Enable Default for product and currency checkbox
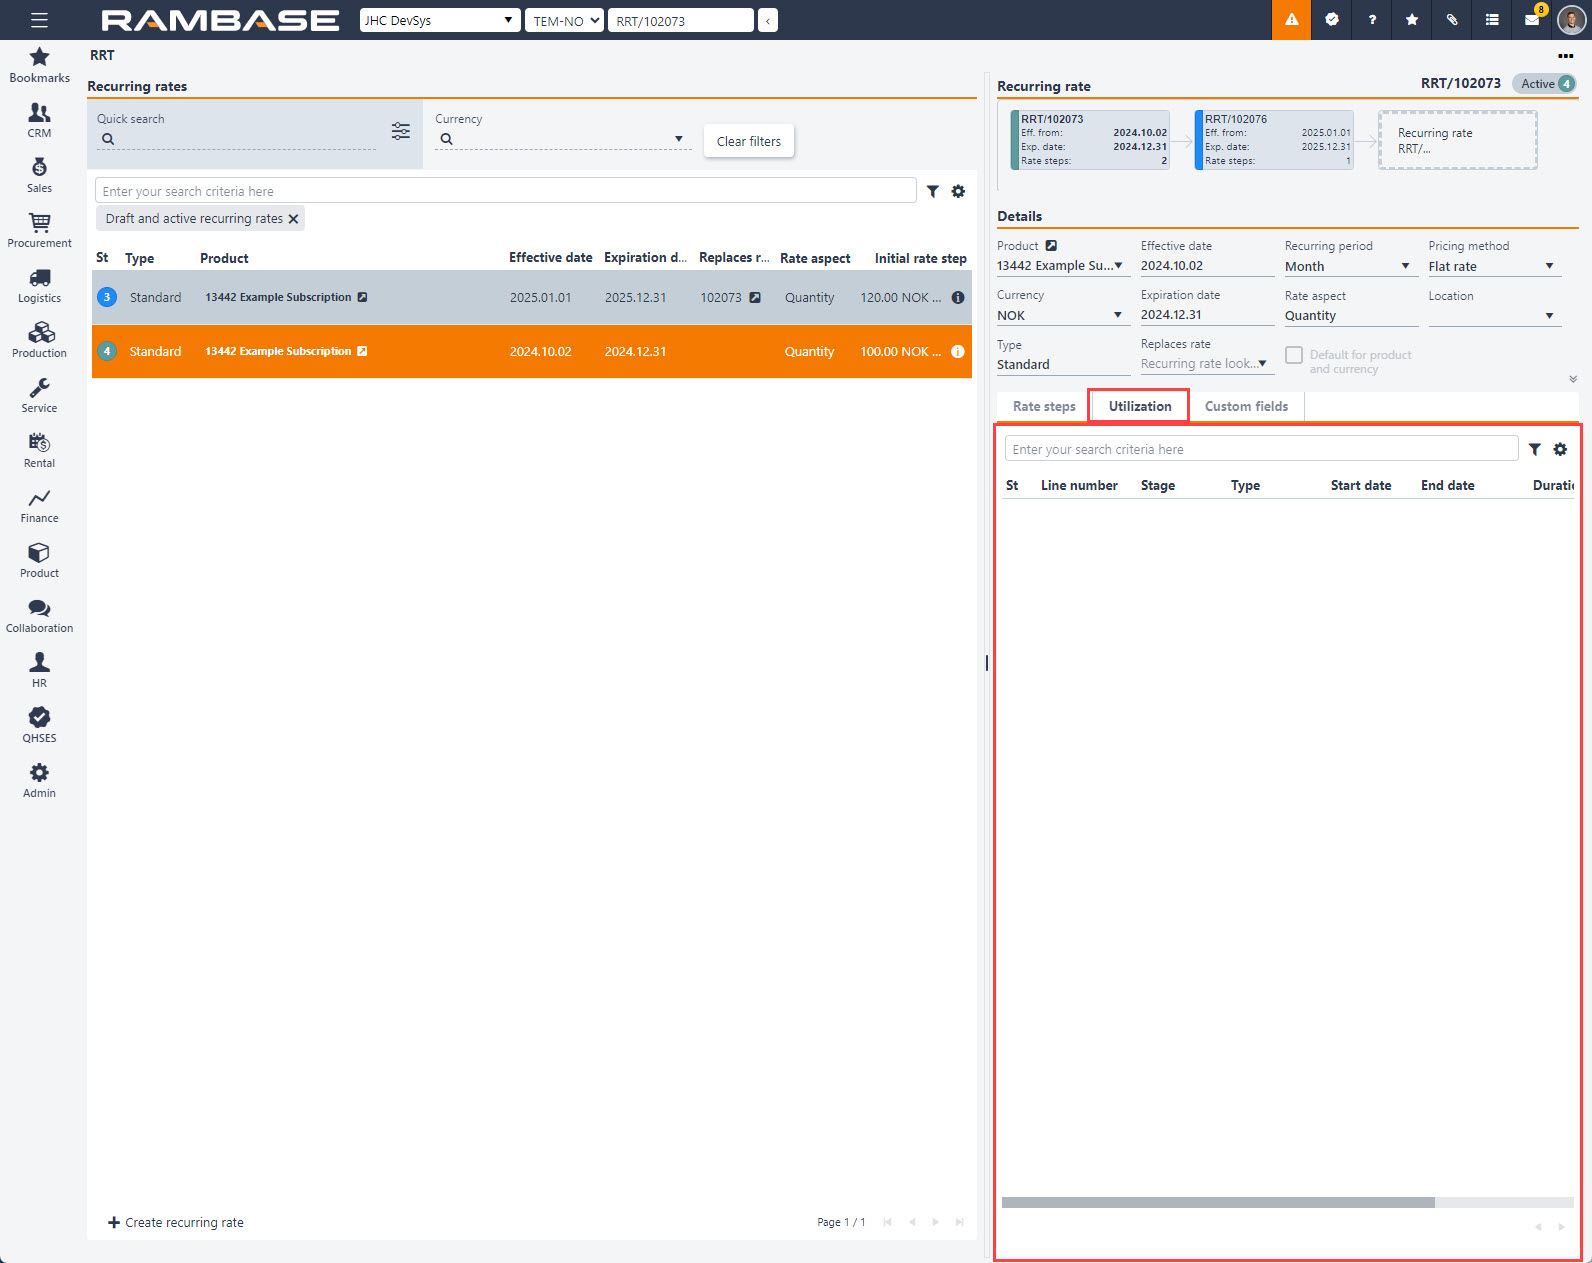This screenshot has width=1592, height=1263. (1294, 355)
